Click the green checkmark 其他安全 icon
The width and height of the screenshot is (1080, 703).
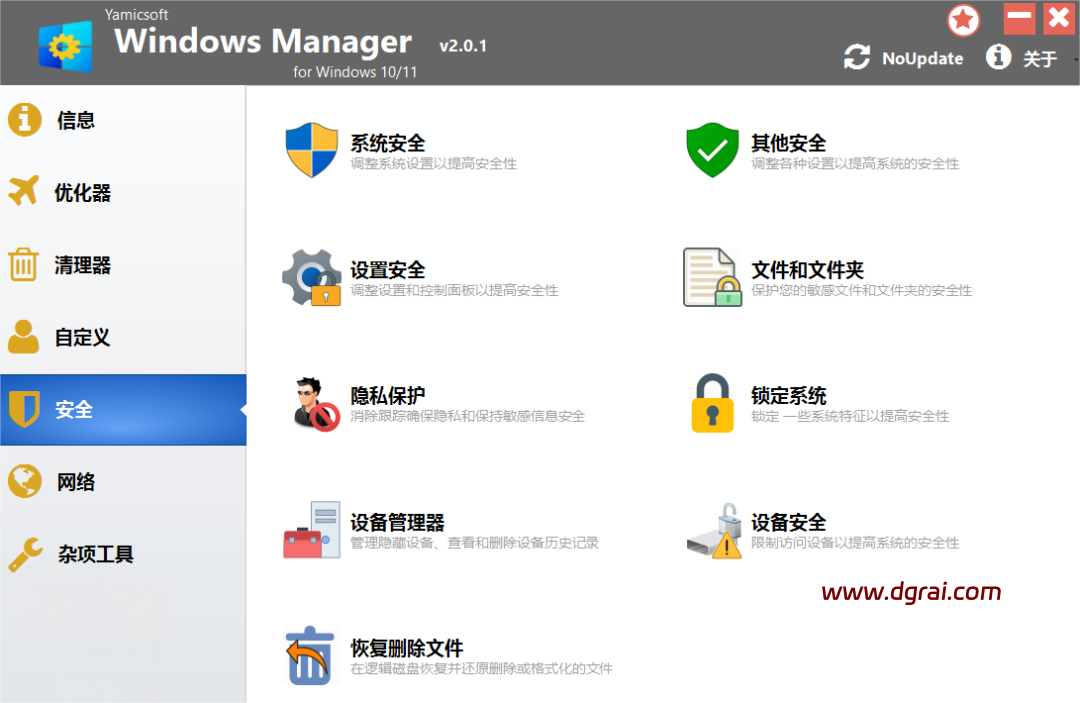712,151
